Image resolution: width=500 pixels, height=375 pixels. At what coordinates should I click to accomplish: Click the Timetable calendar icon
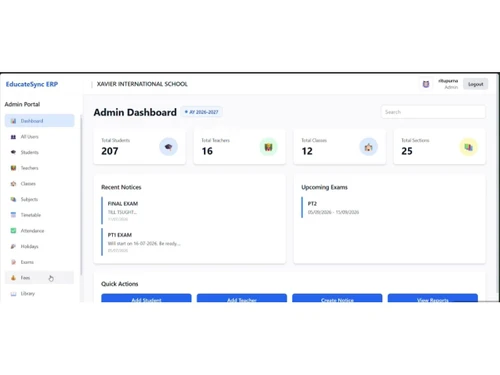click(x=13, y=215)
